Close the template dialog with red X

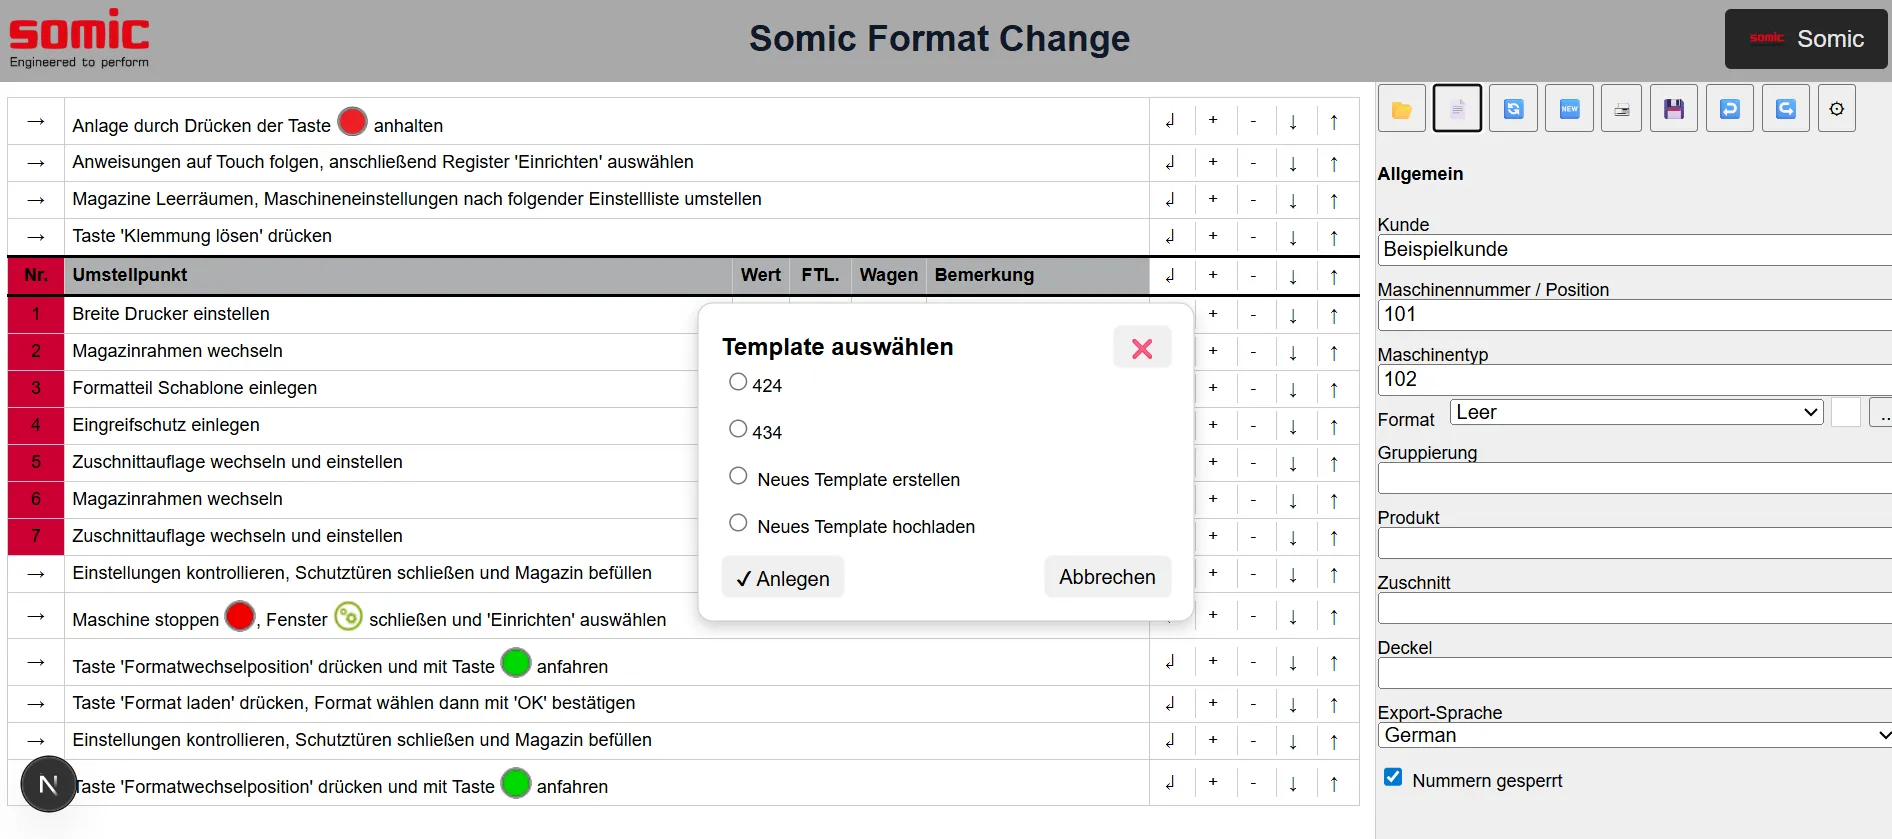pyautogui.click(x=1142, y=348)
